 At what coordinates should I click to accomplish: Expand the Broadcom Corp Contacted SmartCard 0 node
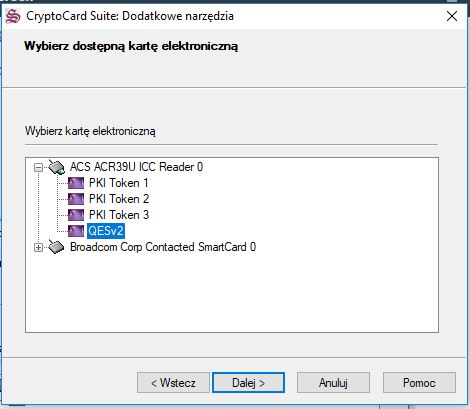tap(39, 247)
